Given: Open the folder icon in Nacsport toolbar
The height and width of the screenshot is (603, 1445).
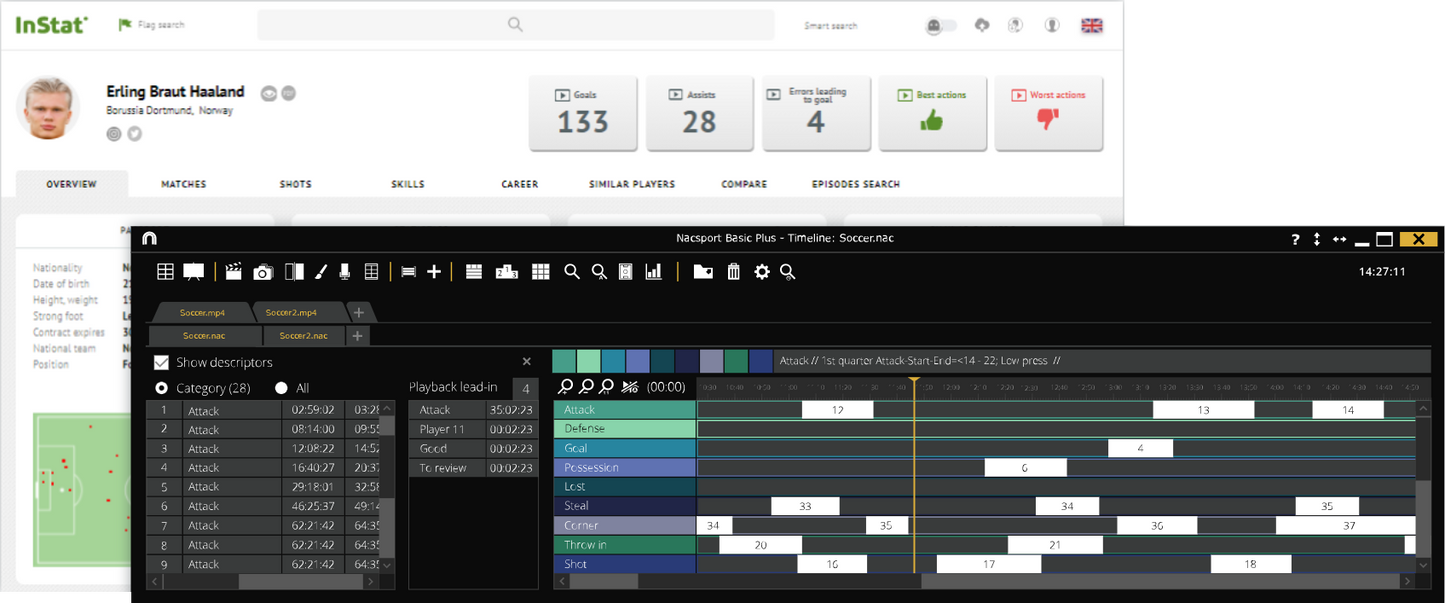Looking at the screenshot, I should [703, 272].
